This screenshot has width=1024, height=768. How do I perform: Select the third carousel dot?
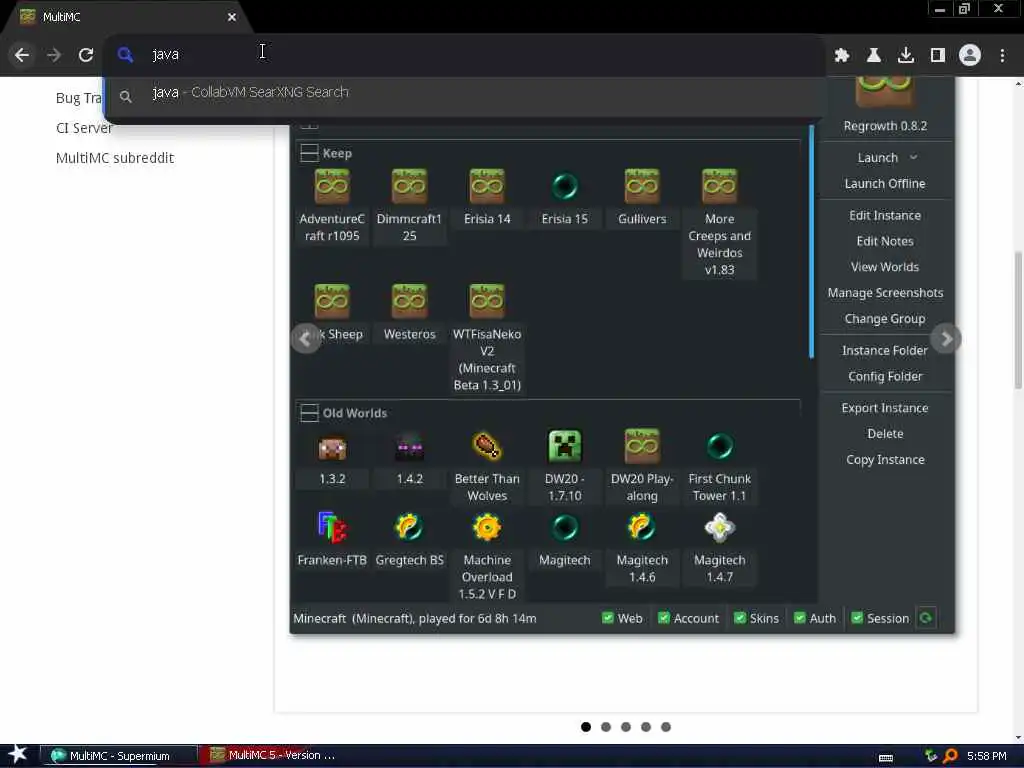coord(626,727)
